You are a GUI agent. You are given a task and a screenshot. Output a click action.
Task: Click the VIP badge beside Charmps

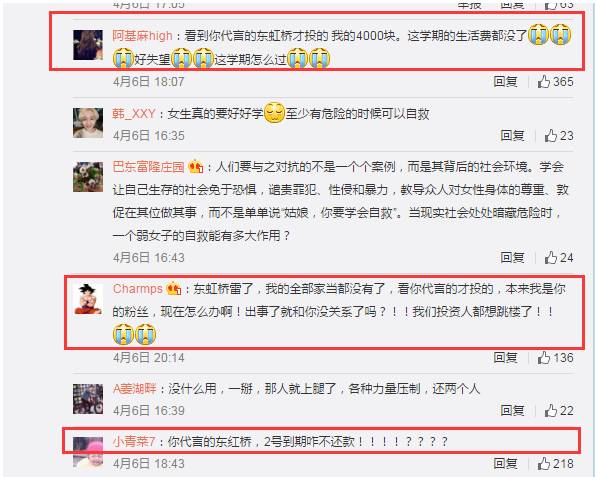click(174, 289)
